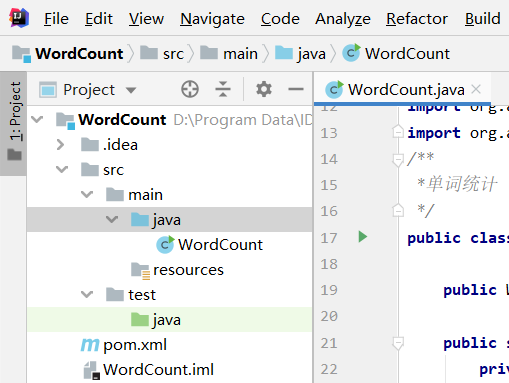Collapse the java folder under main
The image size is (509, 383).
112,220
